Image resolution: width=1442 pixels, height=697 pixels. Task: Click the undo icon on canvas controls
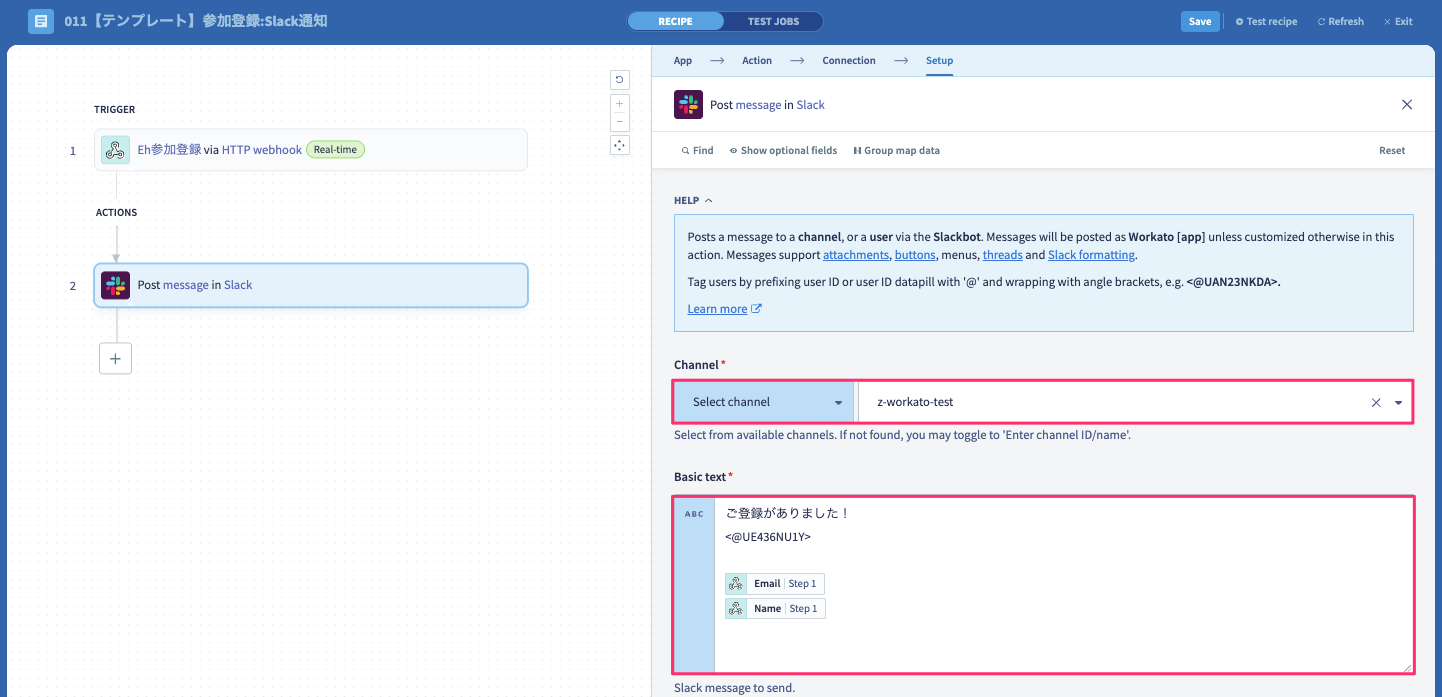(619, 80)
